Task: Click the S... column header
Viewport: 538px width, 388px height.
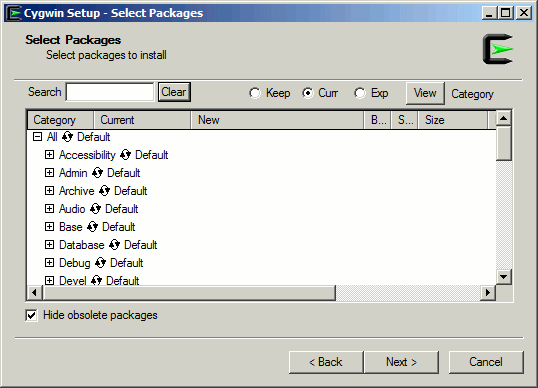Action: click(x=404, y=120)
